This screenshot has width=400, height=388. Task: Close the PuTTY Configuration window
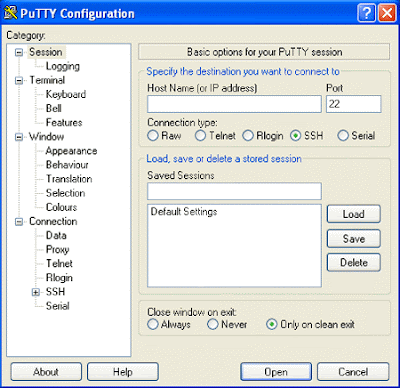pos(387,13)
